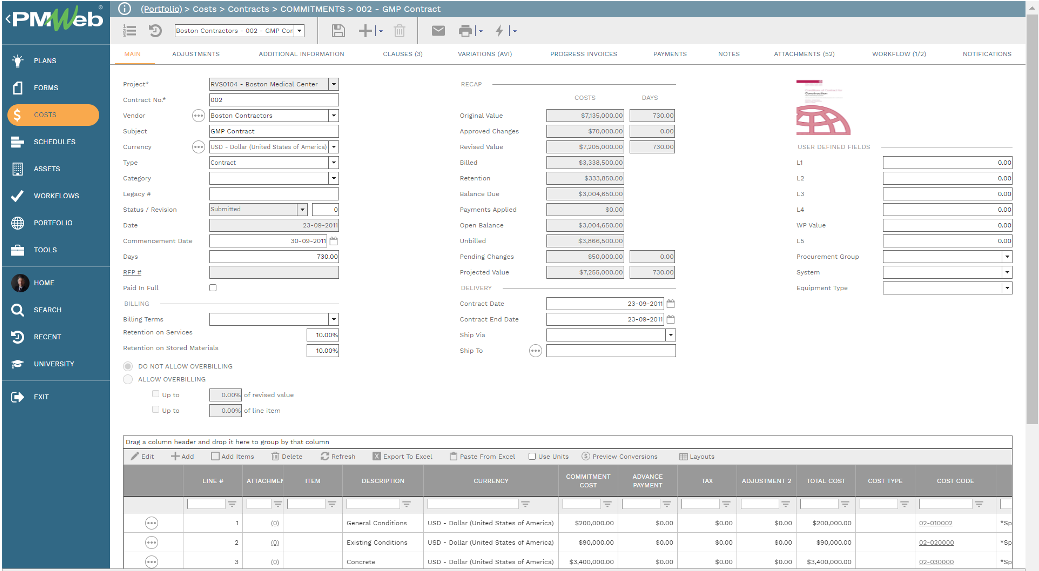
Task: Open University in the sidebar
Action: pyautogui.click(x=56, y=364)
